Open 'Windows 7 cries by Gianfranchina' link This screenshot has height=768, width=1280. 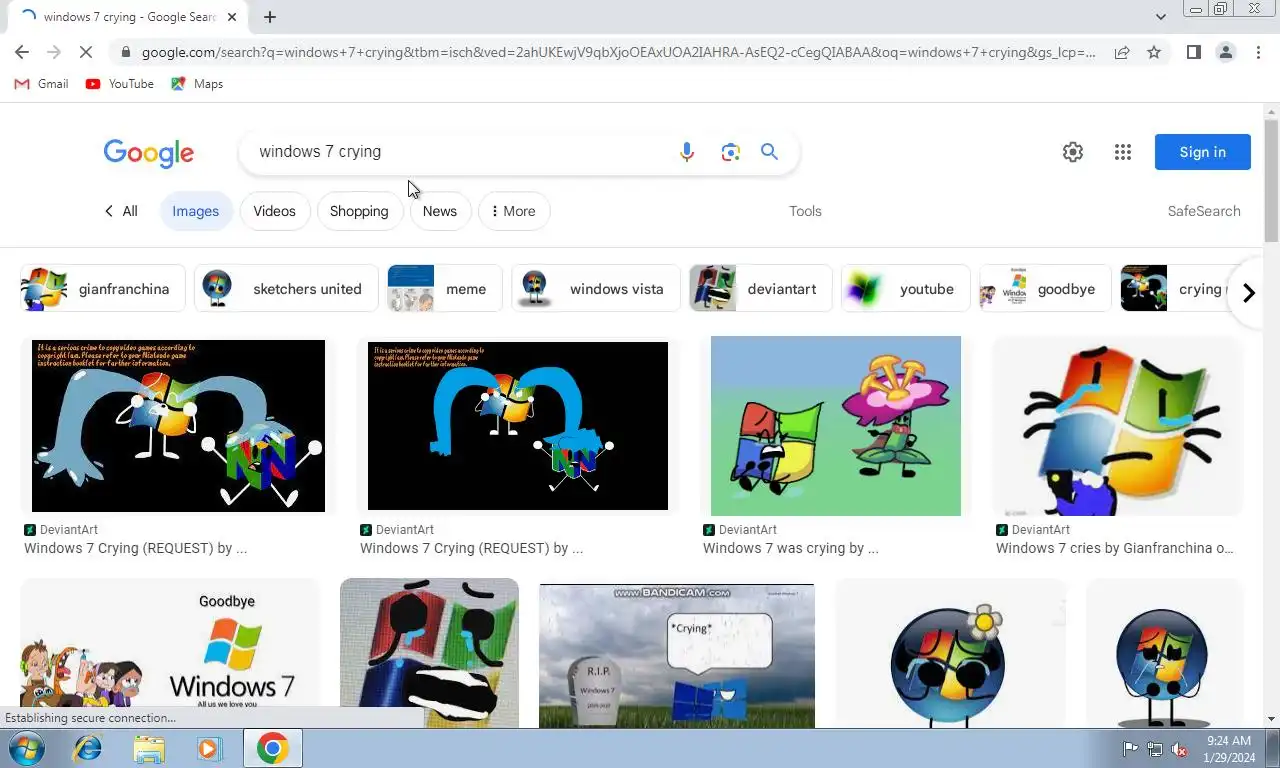1115,548
